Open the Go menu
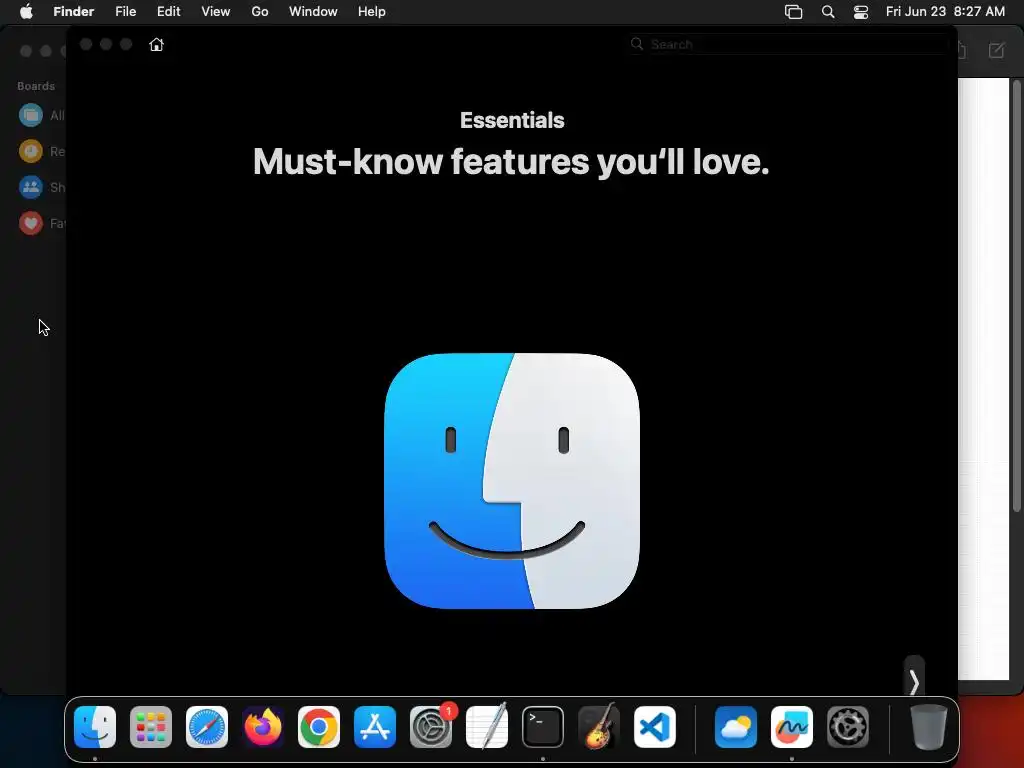 [x=260, y=12]
